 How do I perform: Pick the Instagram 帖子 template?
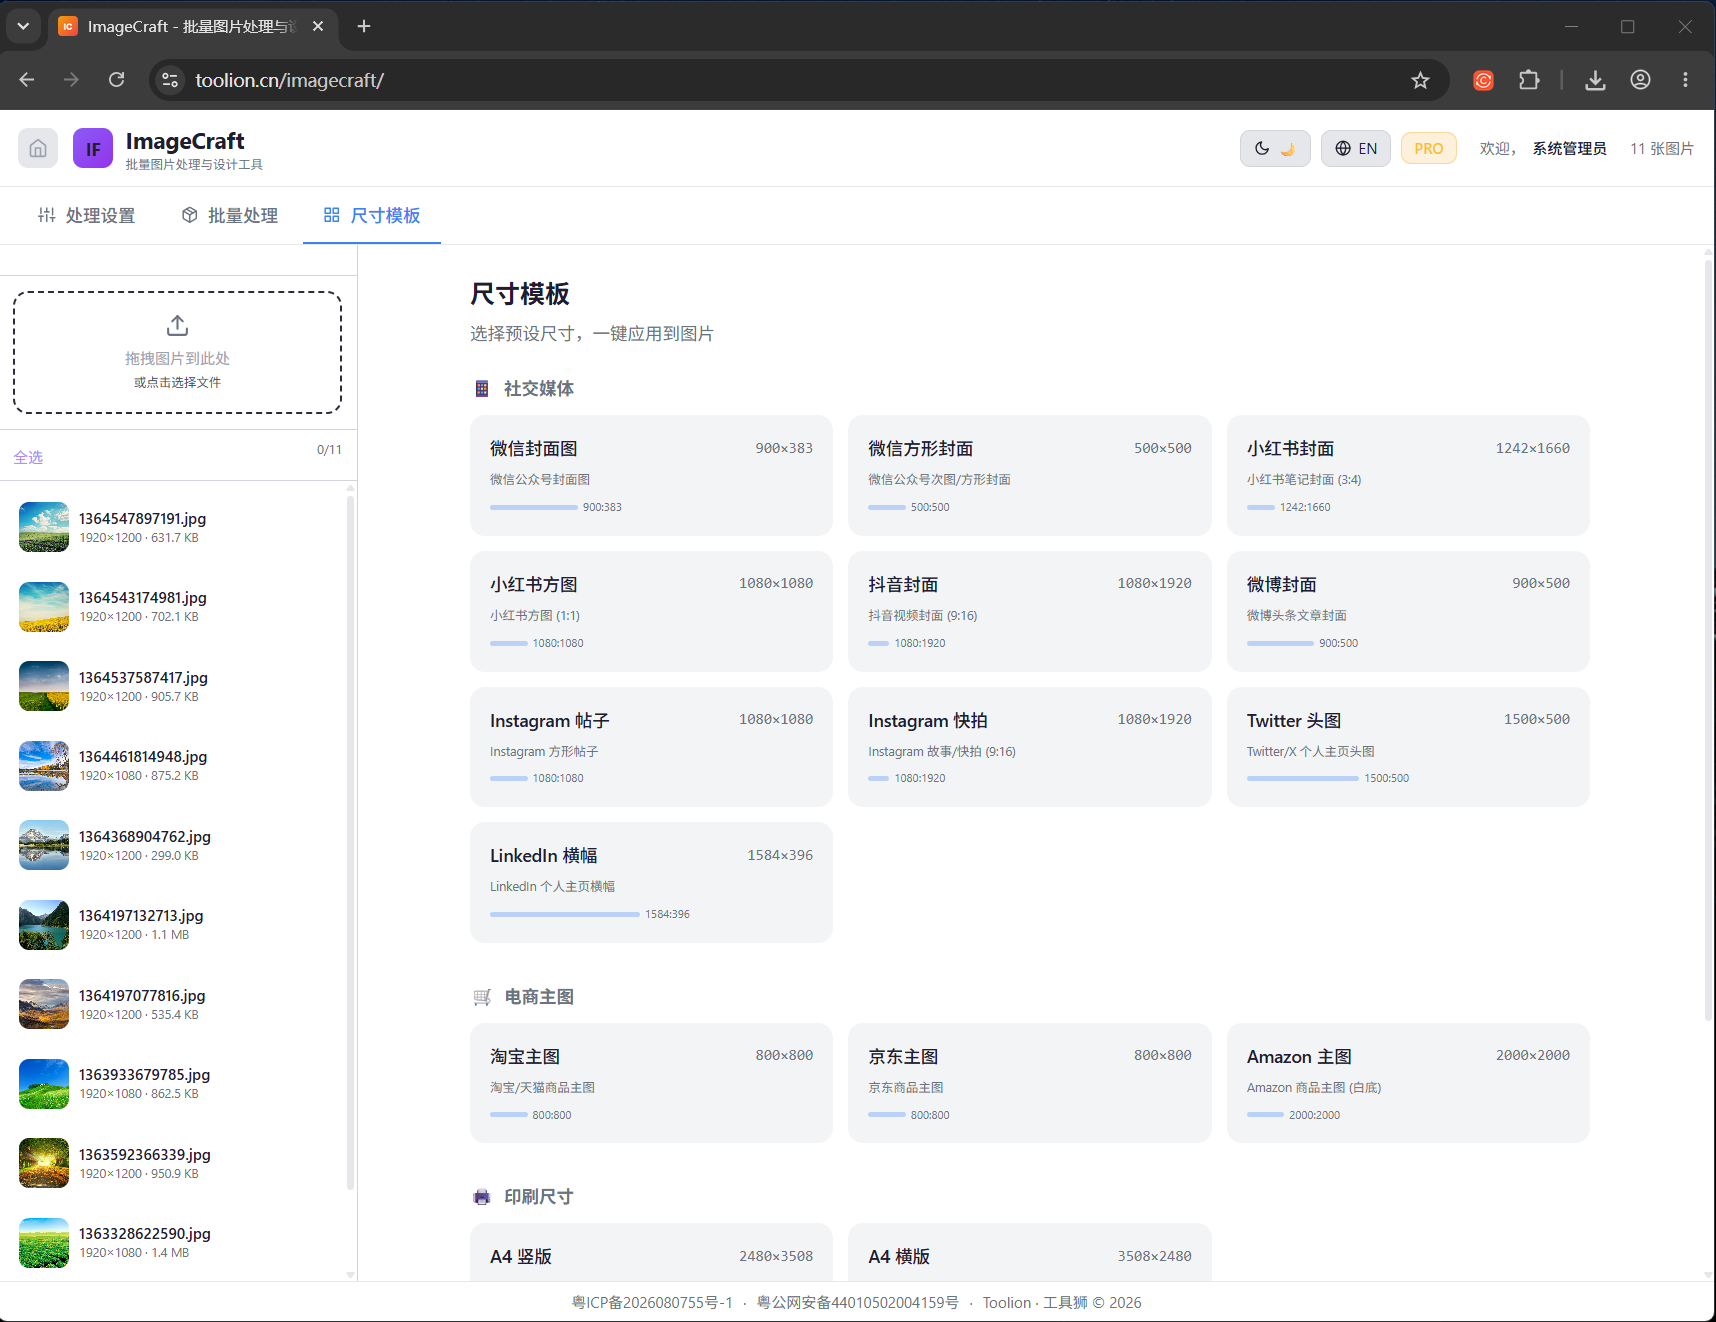pyautogui.click(x=651, y=747)
